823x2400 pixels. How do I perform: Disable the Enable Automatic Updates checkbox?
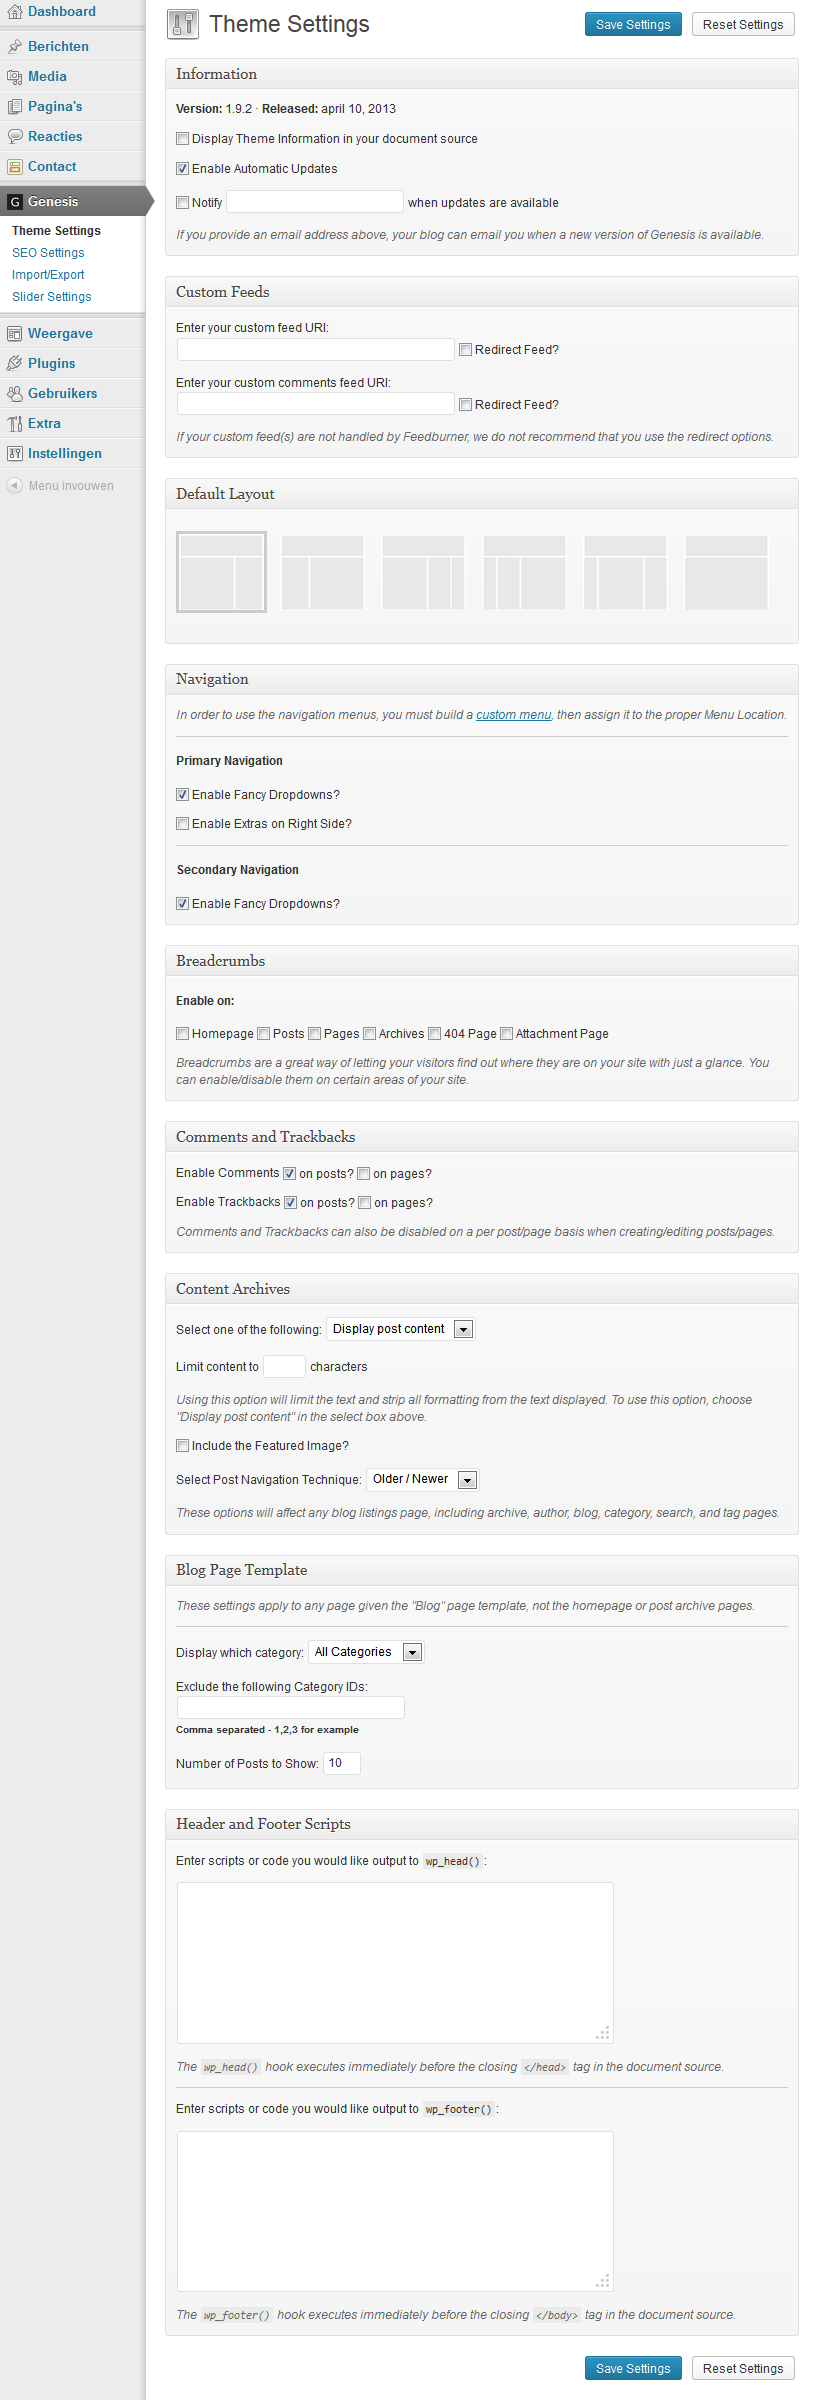tap(183, 169)
